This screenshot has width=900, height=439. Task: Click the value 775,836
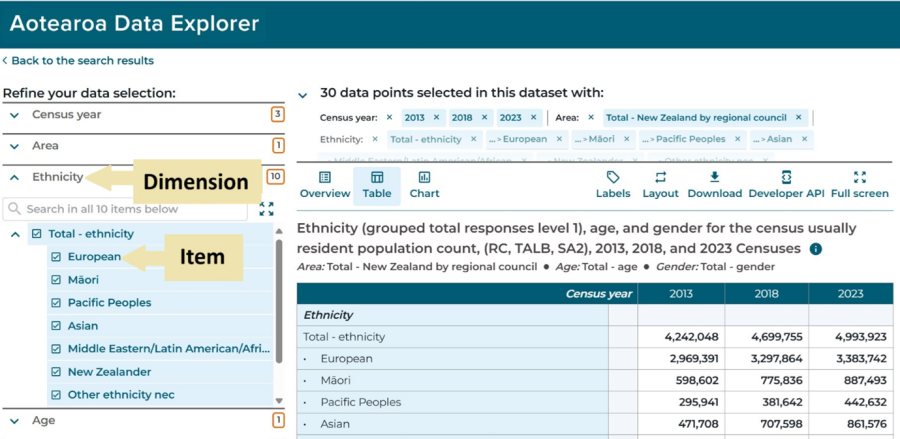tap(781, 380)
